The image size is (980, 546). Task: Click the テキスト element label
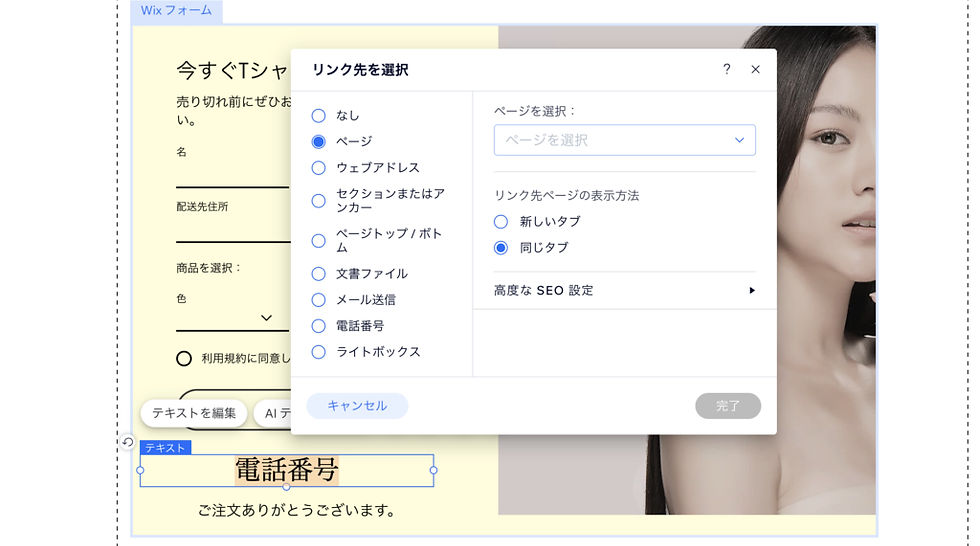tap(165, 447)
